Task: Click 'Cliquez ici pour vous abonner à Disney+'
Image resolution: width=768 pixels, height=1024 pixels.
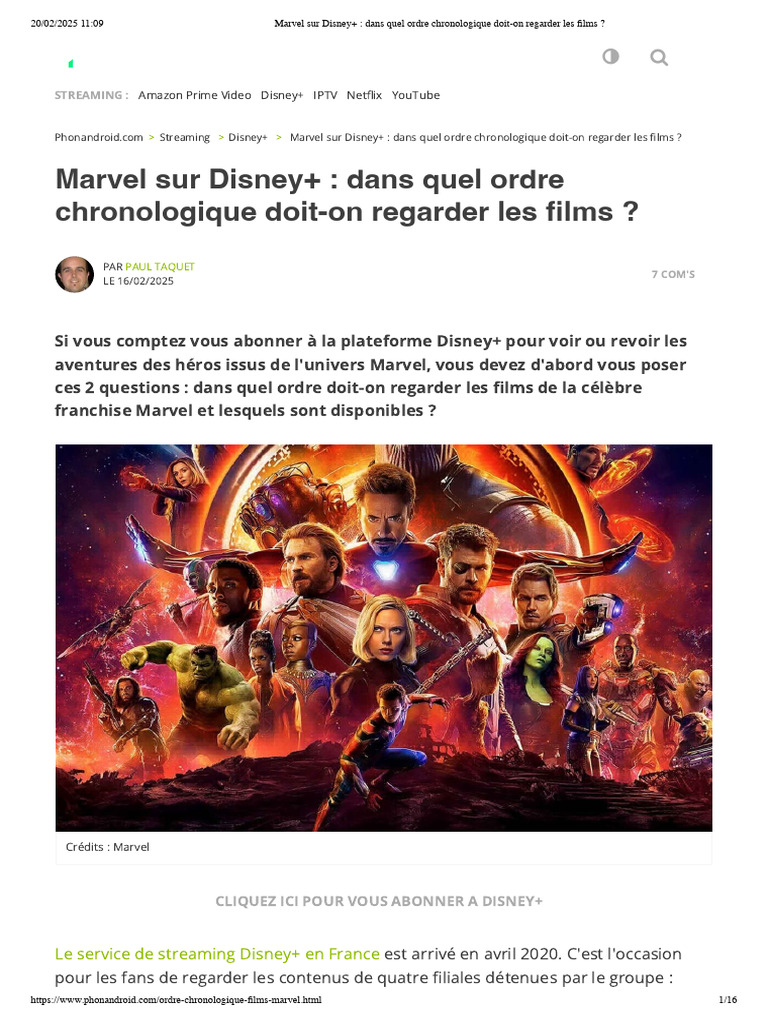Action: pos(379,901)
